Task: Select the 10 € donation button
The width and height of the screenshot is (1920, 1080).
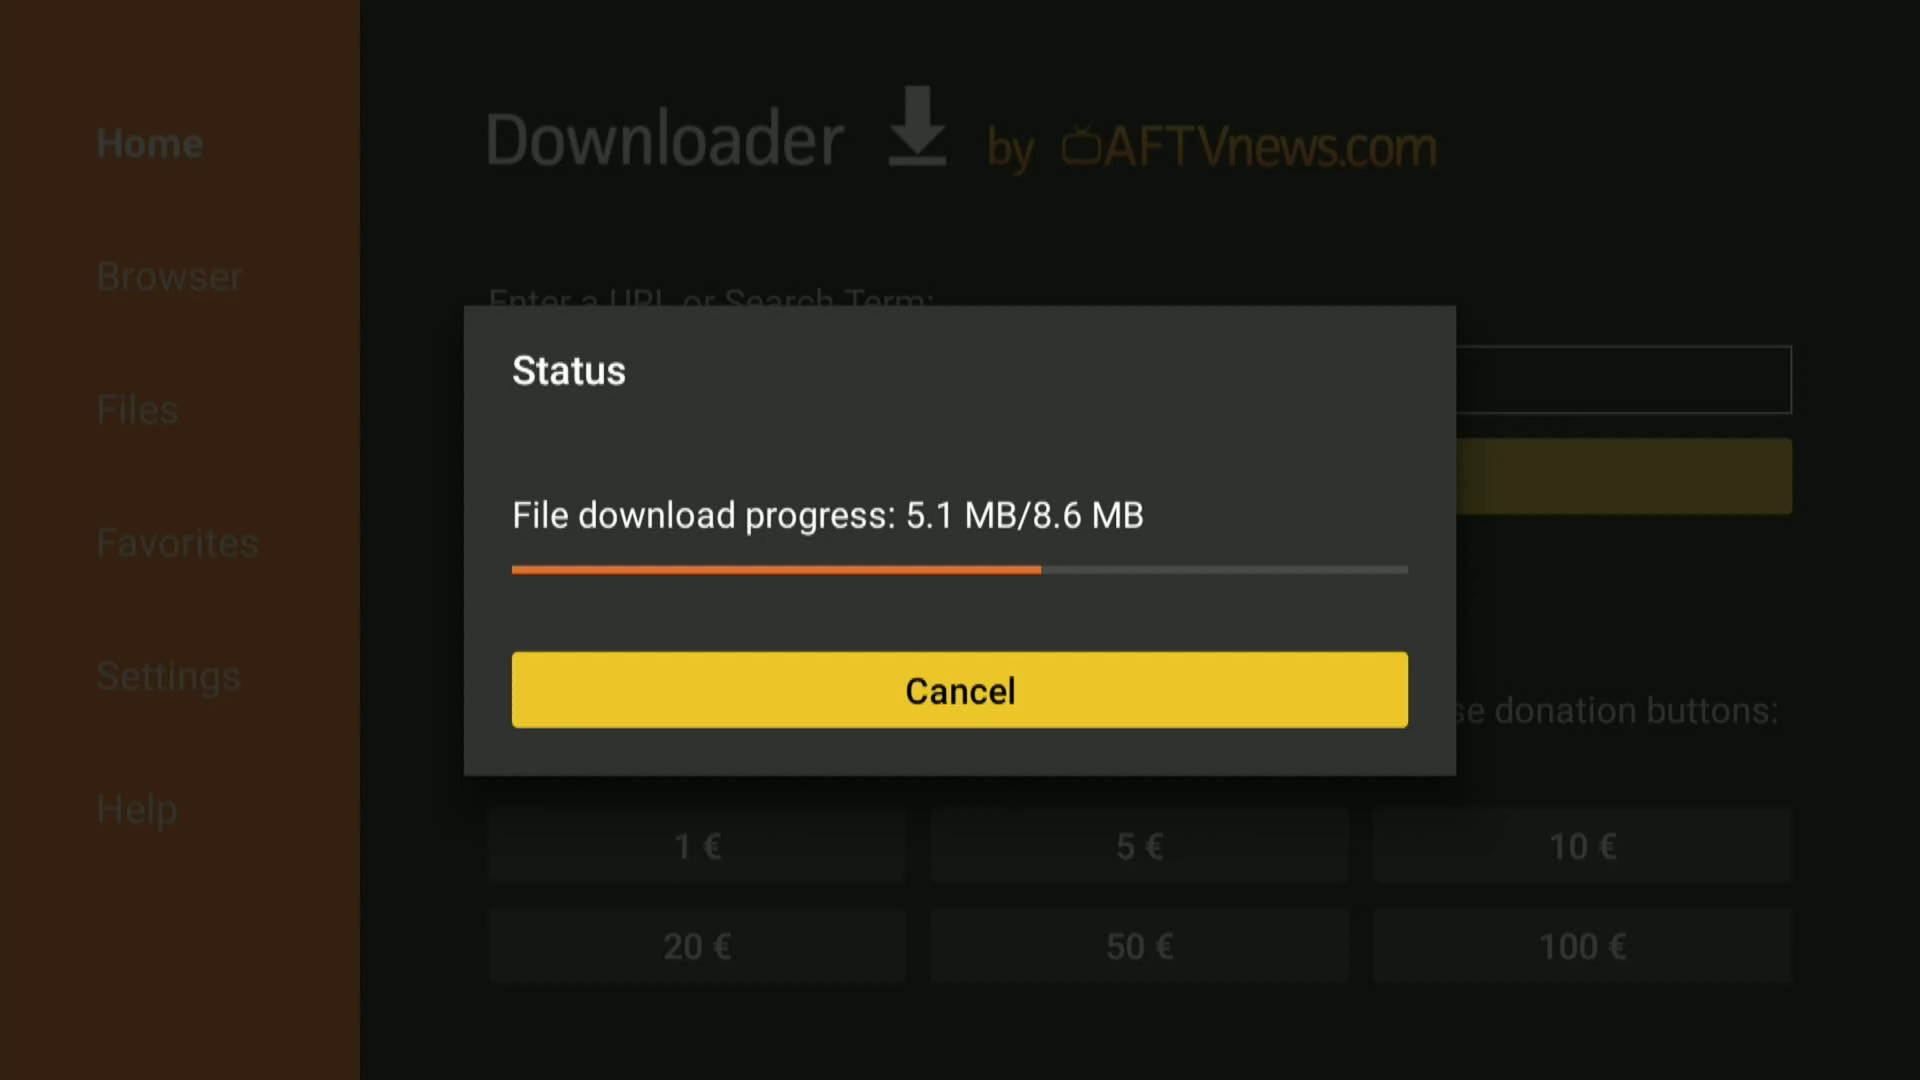Action: click(1582, 846)
